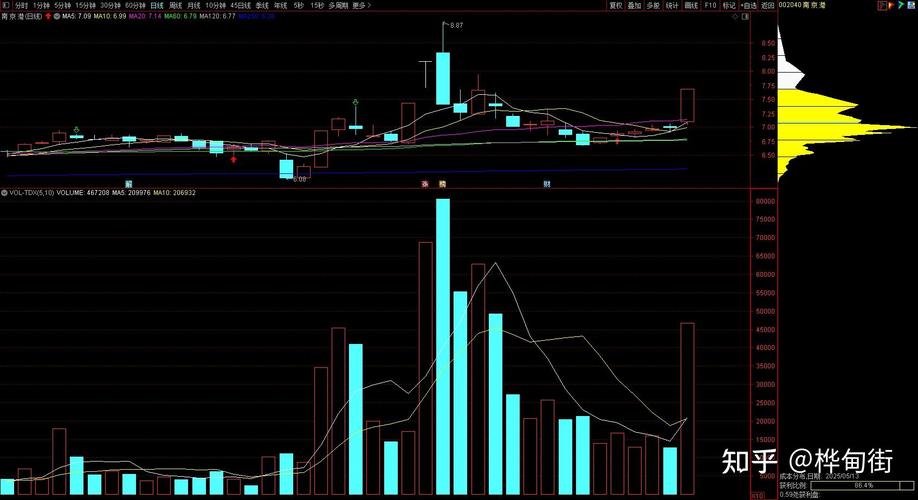Click MA60: 6.79 indicator label
Image resolution: width=918 pixels, height=500 pixels.
180,16
